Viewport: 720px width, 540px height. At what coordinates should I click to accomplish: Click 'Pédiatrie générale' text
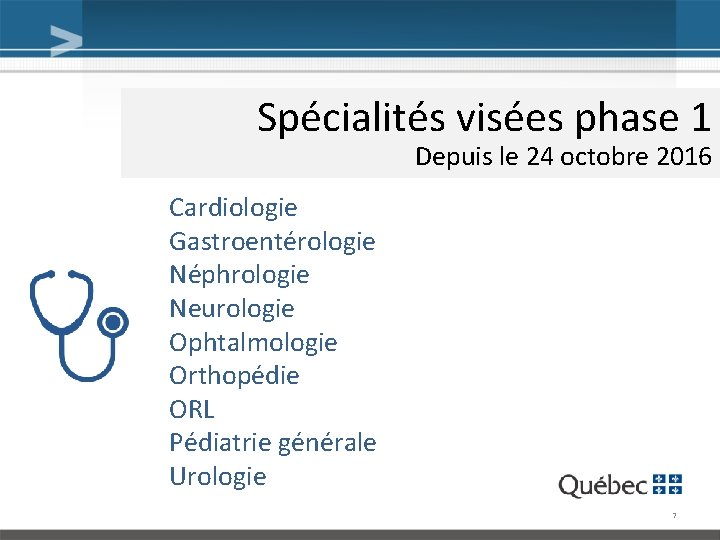click(273, 442)
